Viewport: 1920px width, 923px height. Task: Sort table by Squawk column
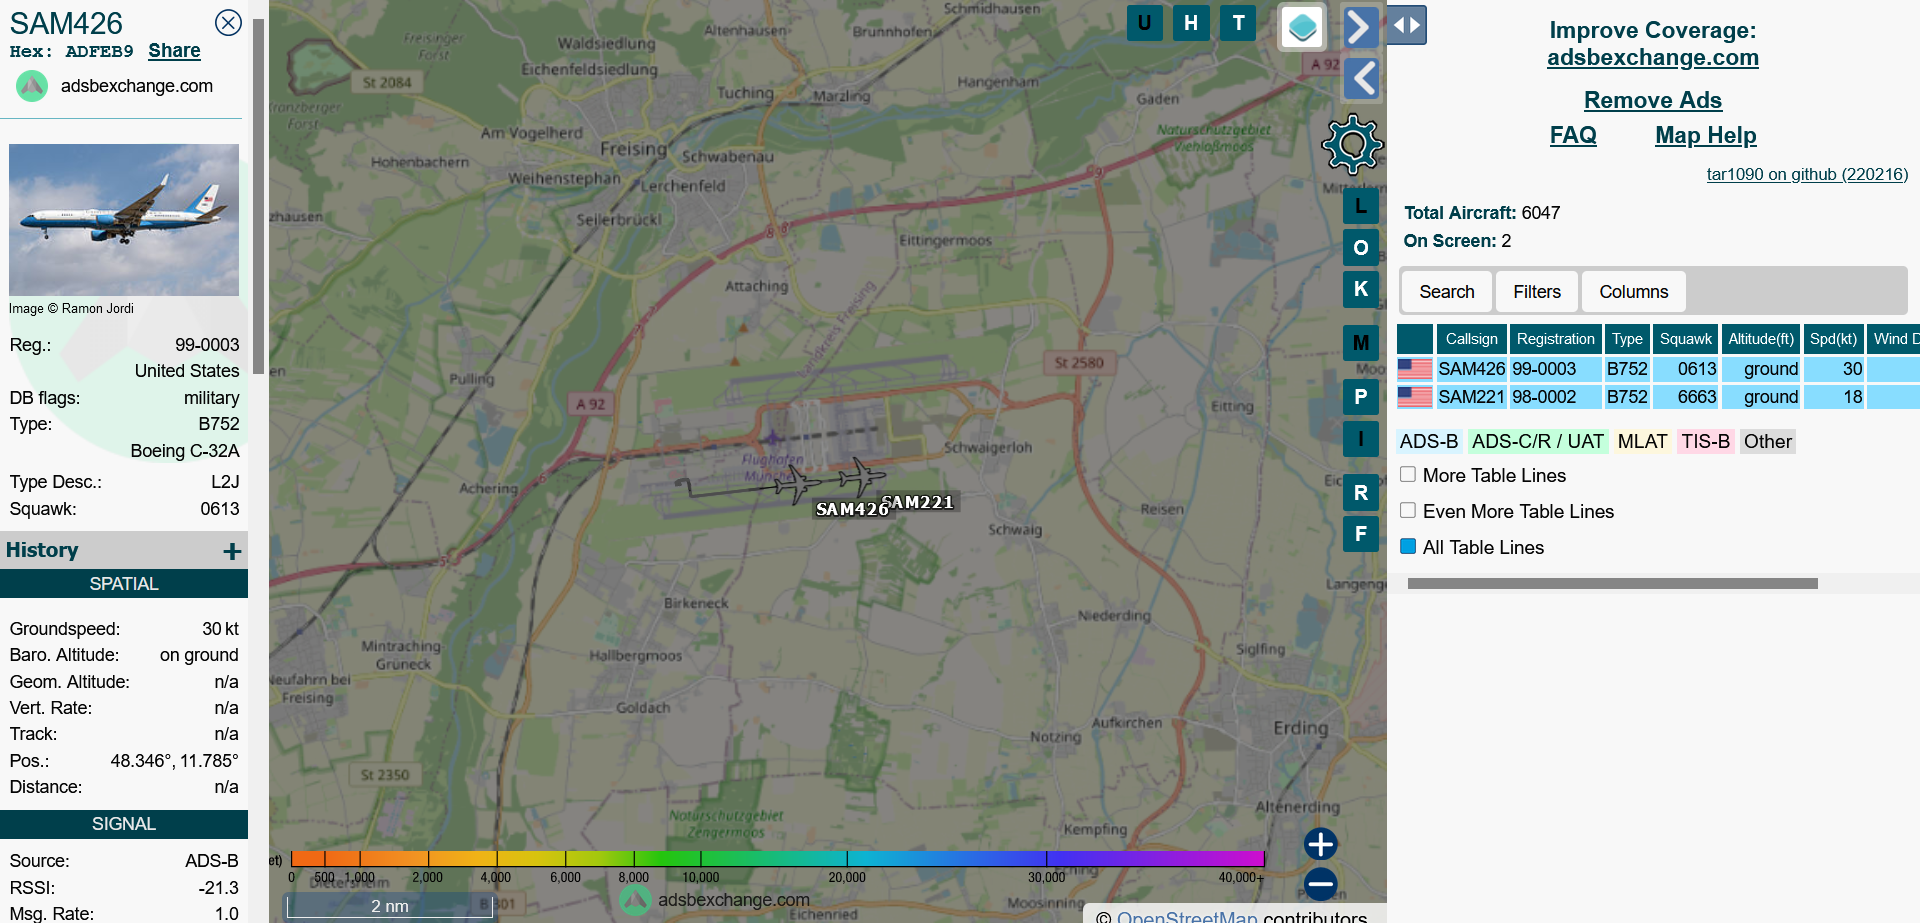[x=1685, y=339]
